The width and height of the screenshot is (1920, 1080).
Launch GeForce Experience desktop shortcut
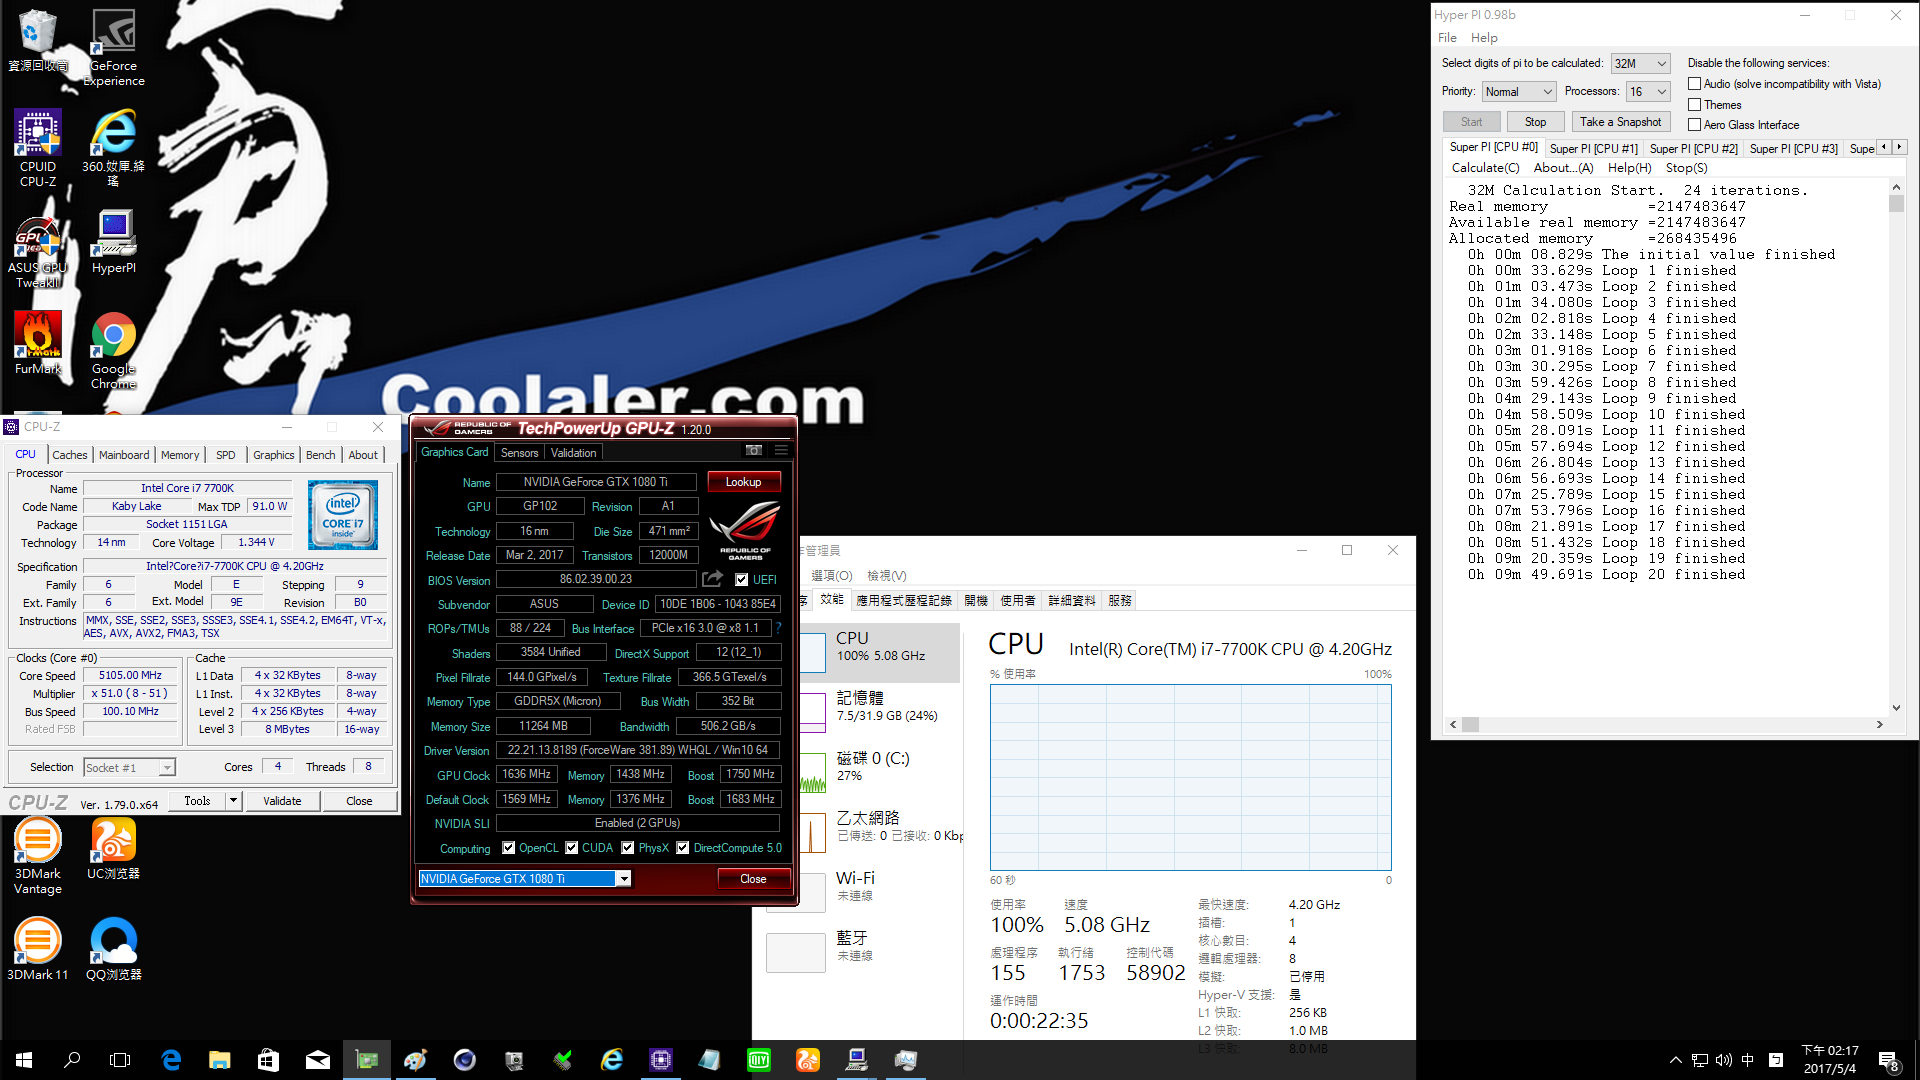114,47
